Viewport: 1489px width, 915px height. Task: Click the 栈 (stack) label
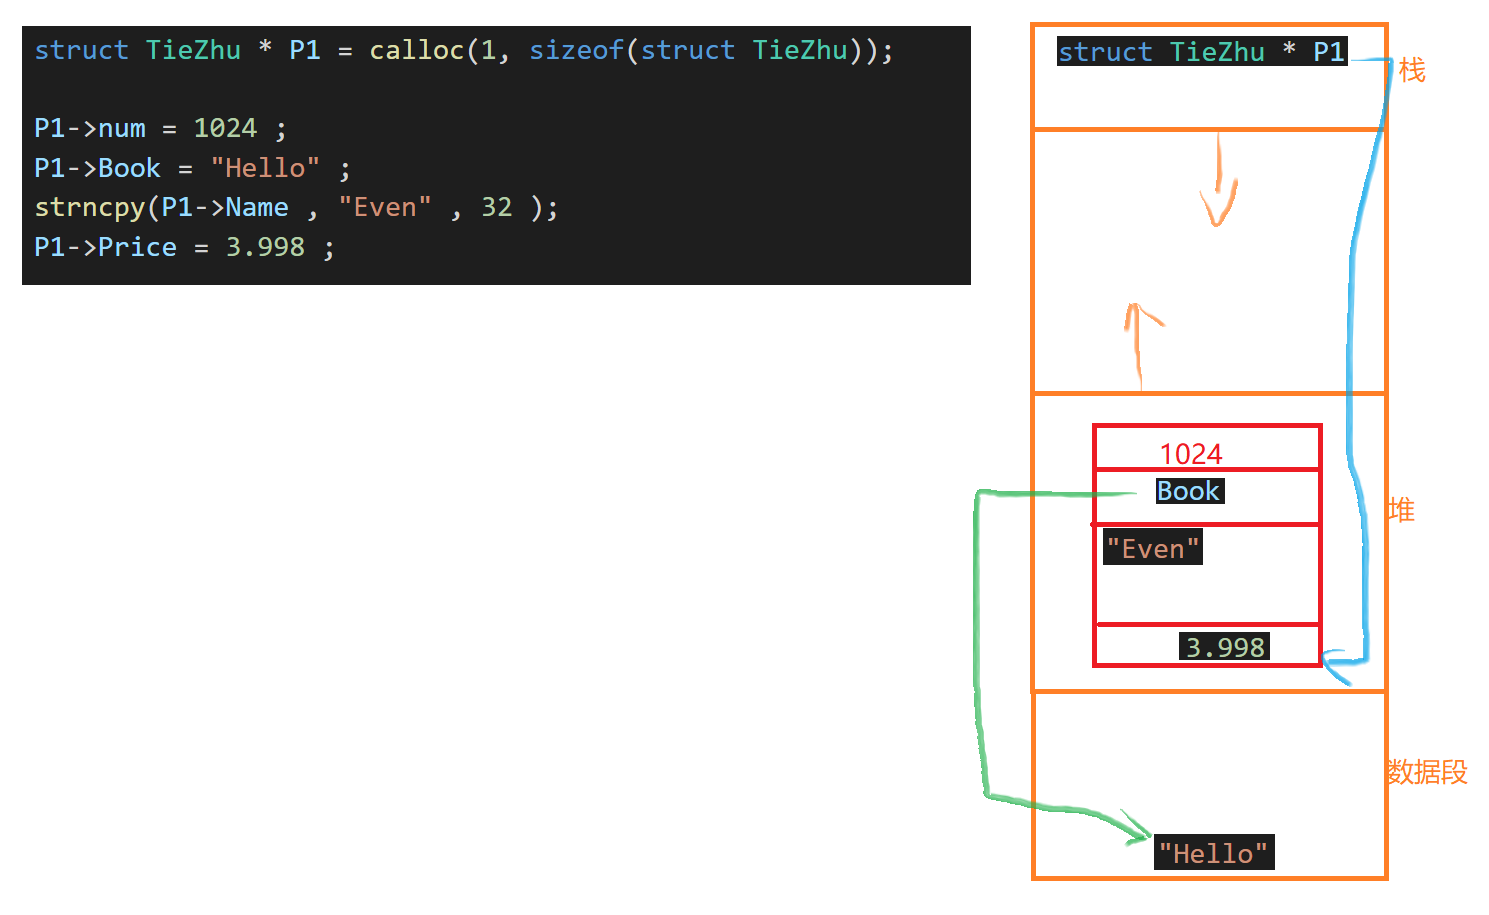(x=1412, y=70)
